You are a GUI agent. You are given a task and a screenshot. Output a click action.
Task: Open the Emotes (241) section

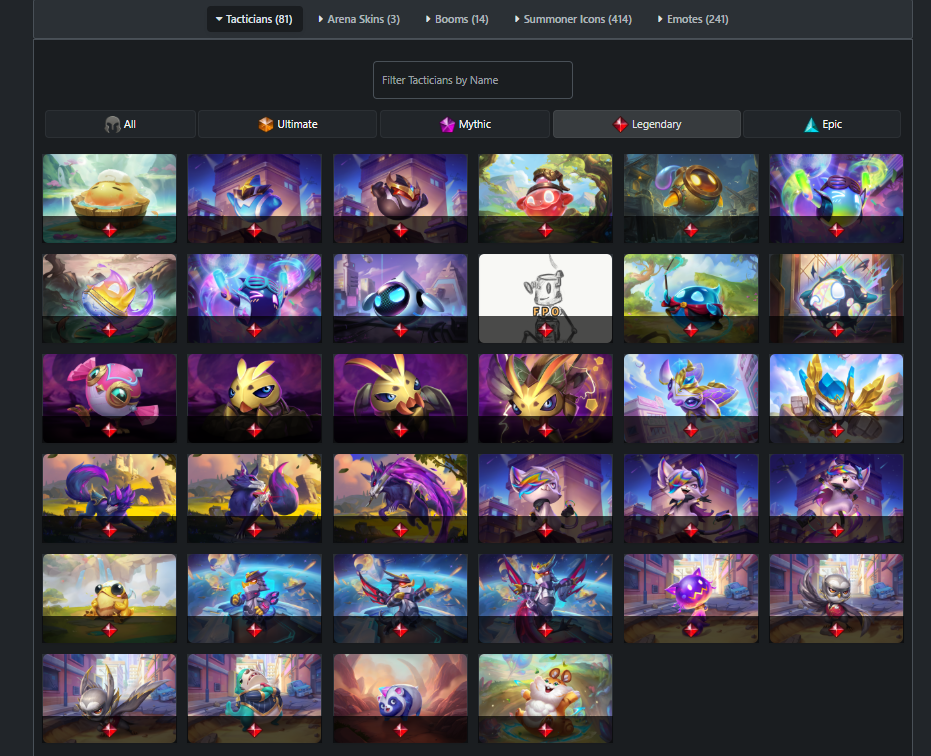tap(693, 19)
